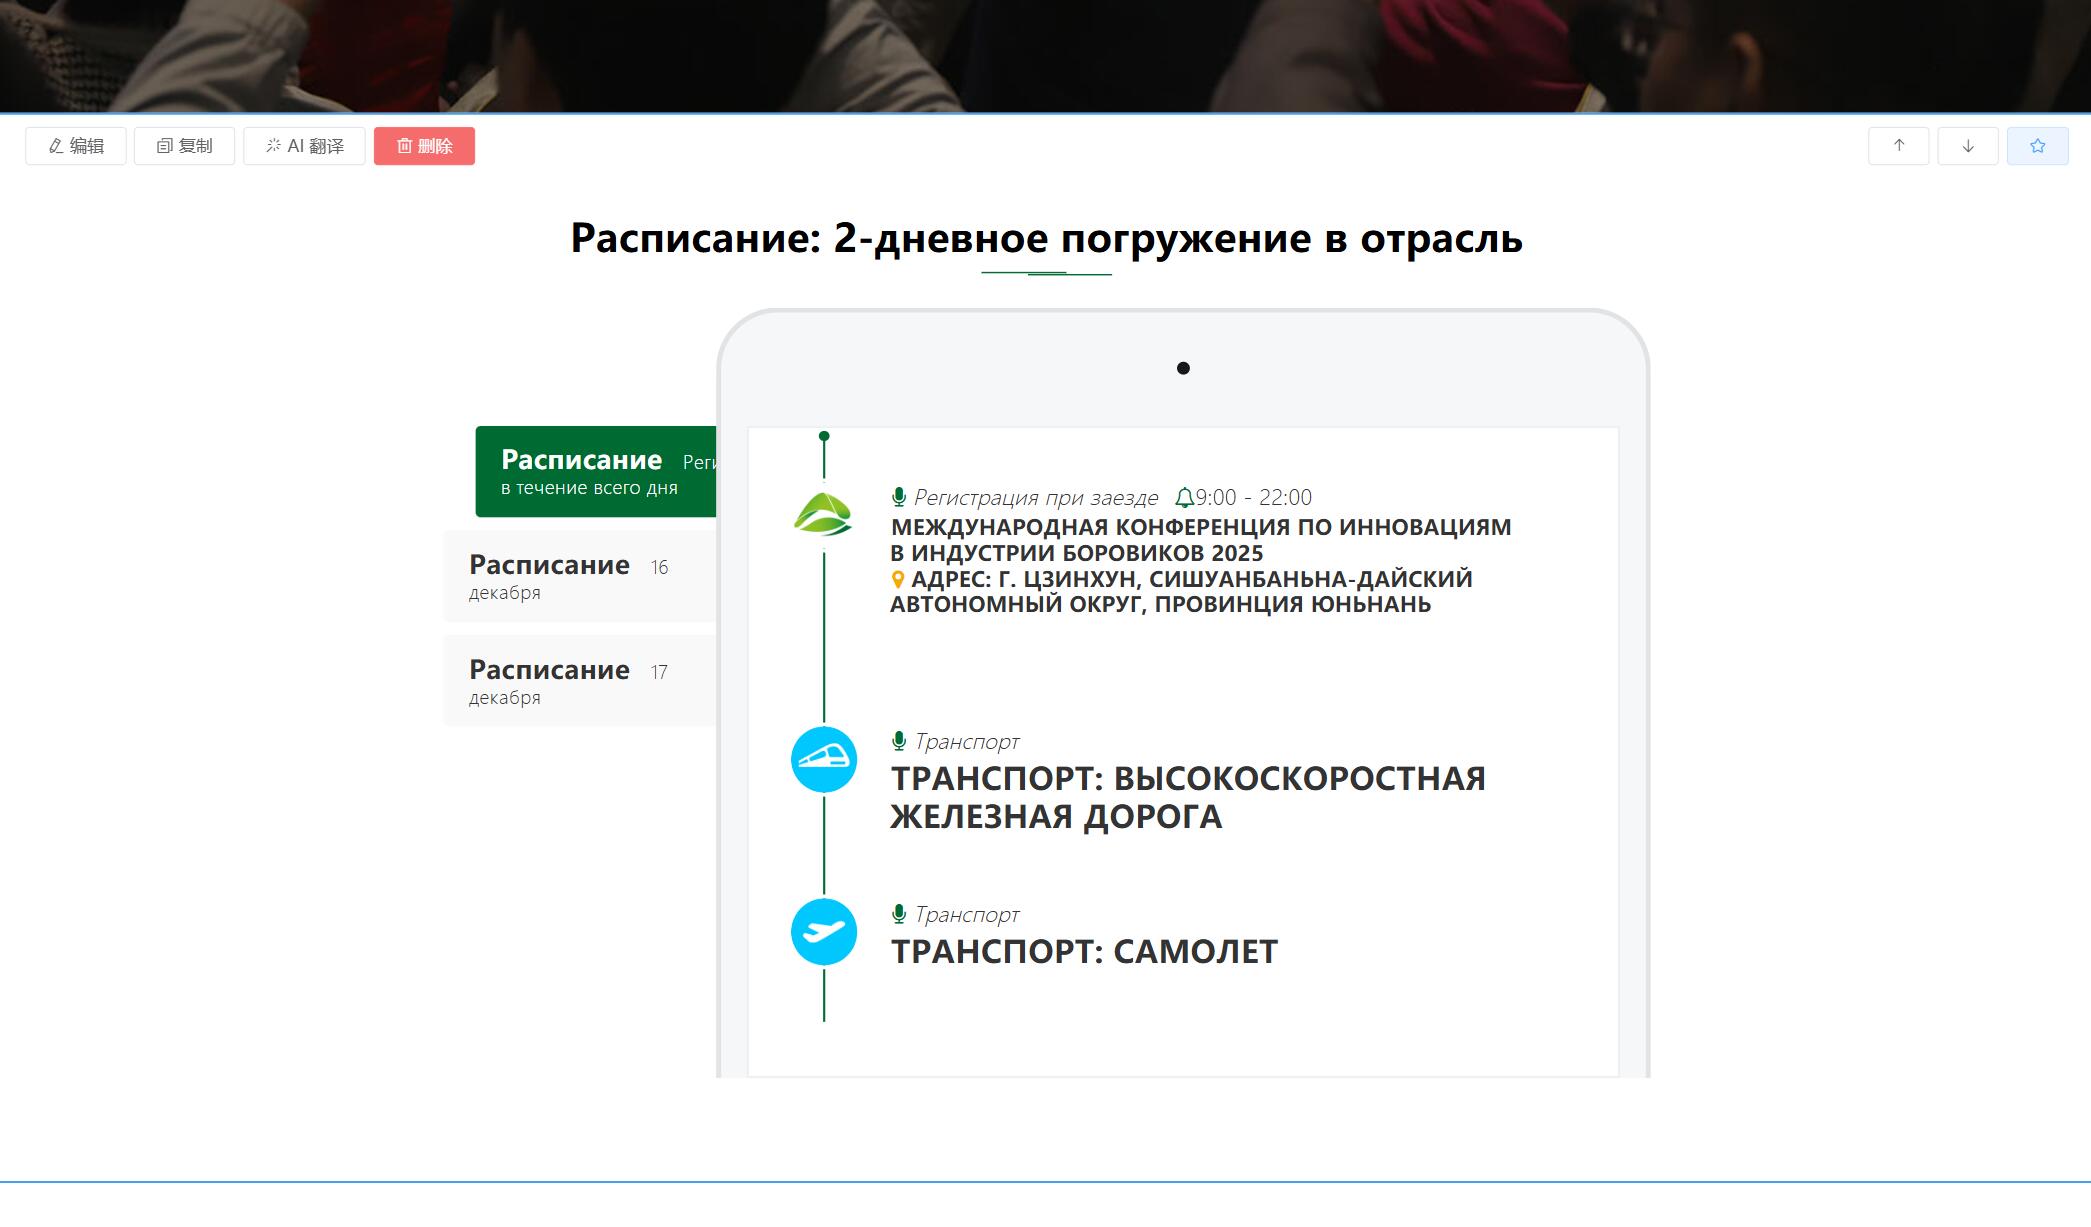The width and height of the screenshot is (2091, 1227).
Task: Click microphone icon beside Регистрация при заезде
Action: [x=899, y=497]
